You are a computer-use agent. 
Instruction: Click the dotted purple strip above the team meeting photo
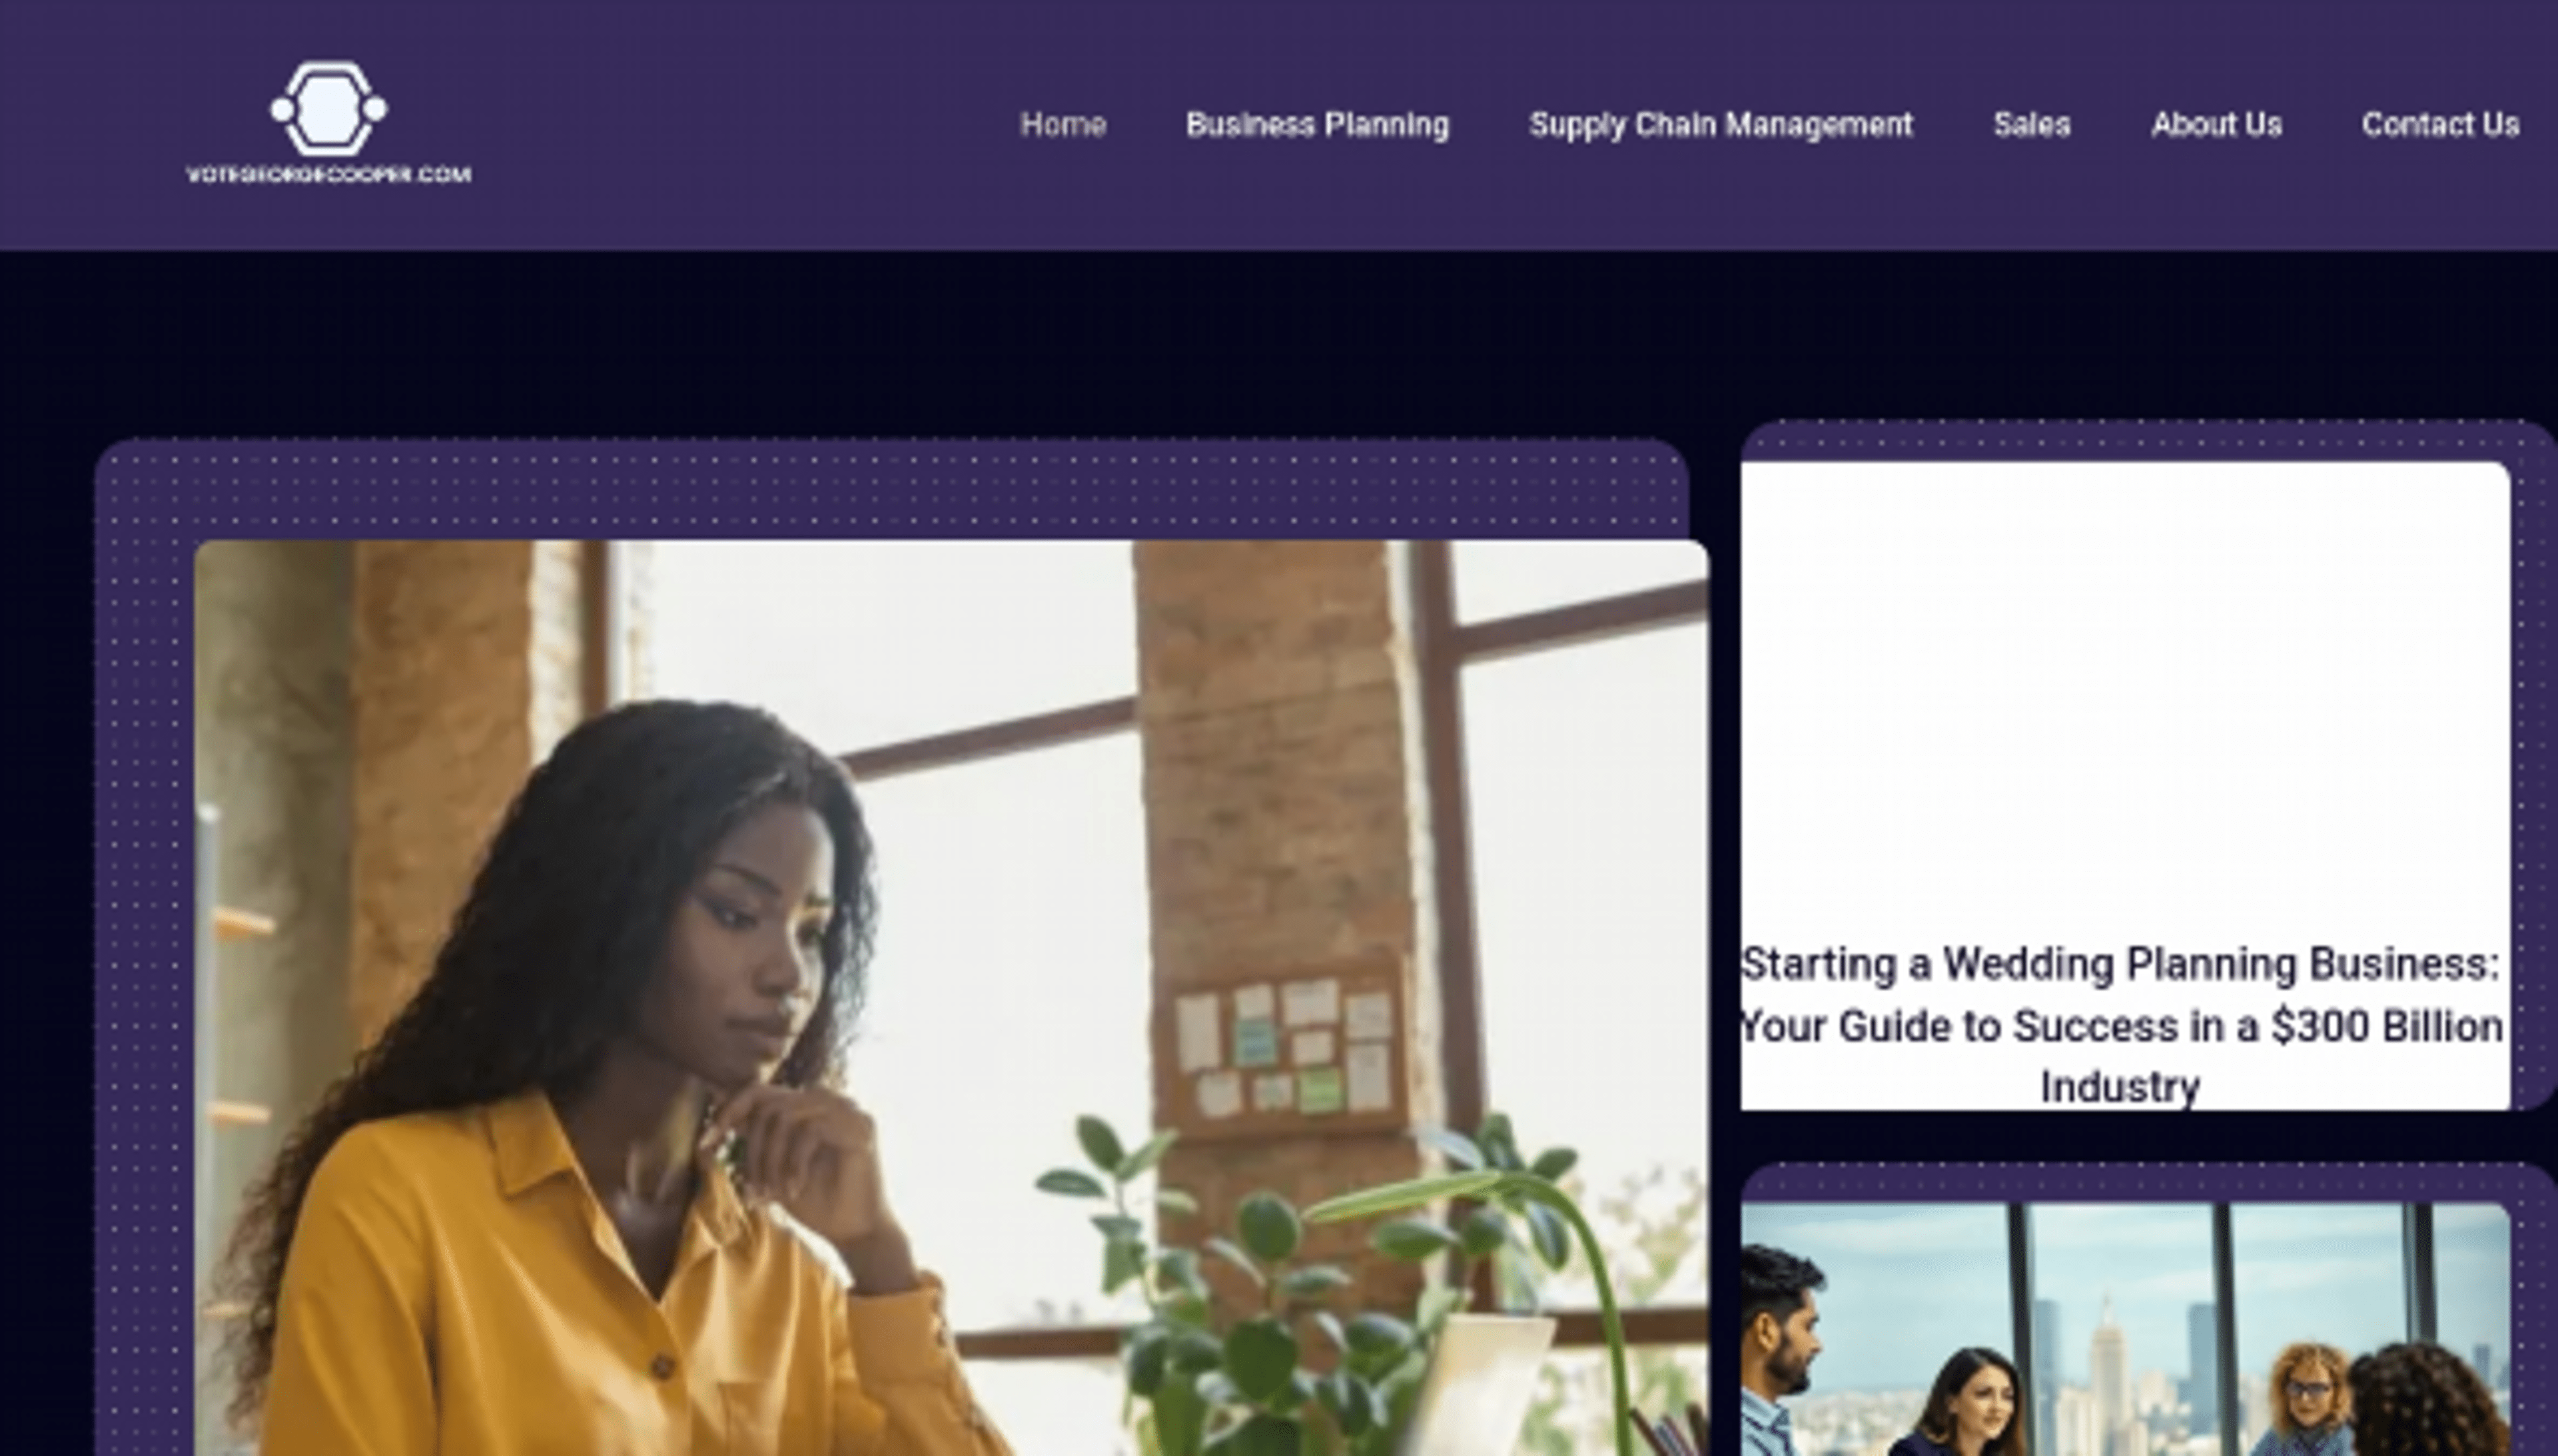click(2145, 1183)
